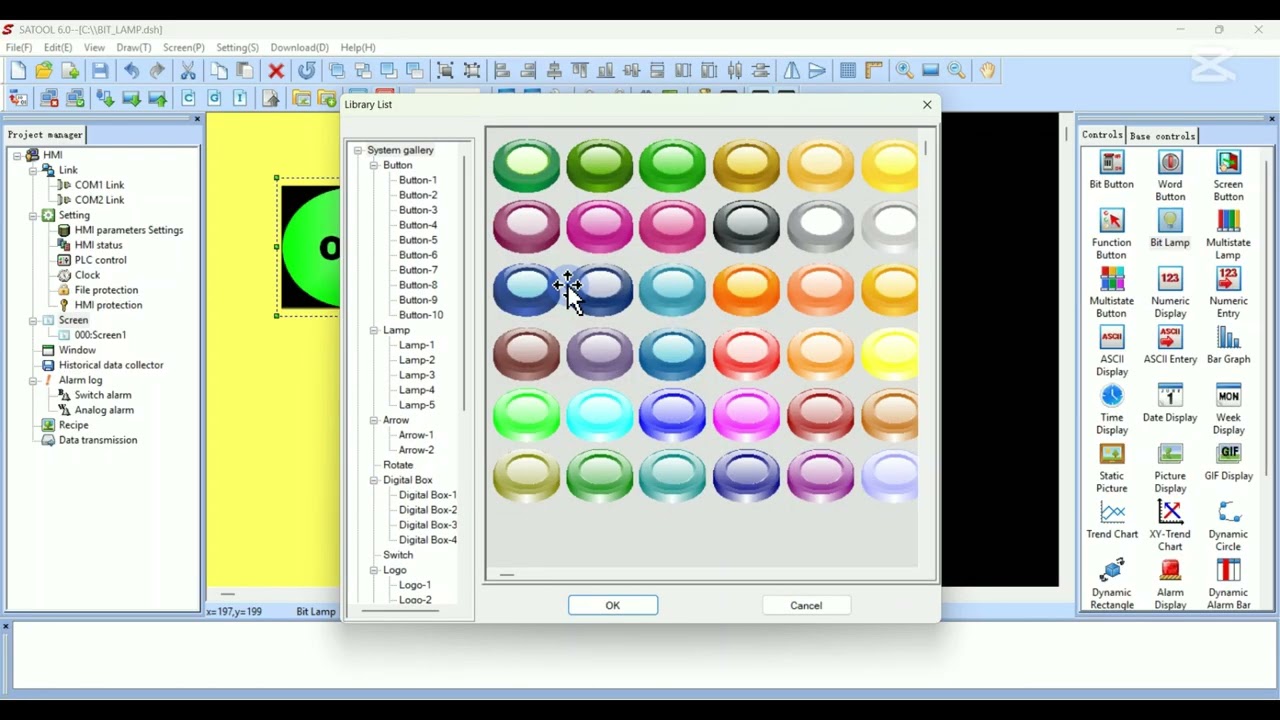The height and width of the screenshot is (720, 1280).
Task: Select the Week Display control
Action: [1228, 409]
